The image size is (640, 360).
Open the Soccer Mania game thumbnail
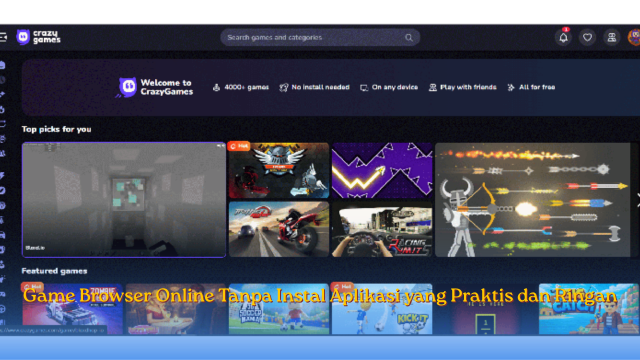click(x=279, y=309)
